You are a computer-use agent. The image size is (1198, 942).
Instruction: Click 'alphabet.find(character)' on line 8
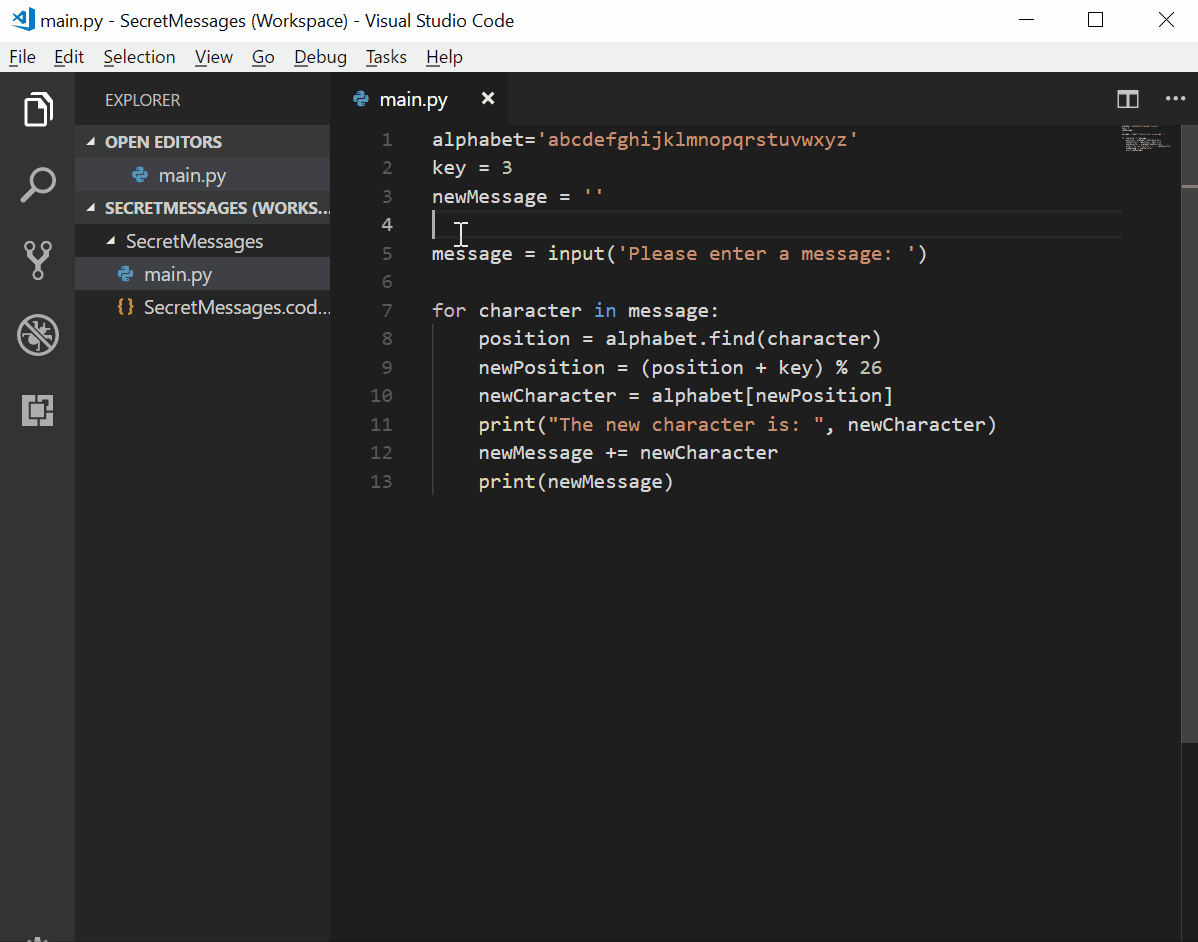point(743,338)
